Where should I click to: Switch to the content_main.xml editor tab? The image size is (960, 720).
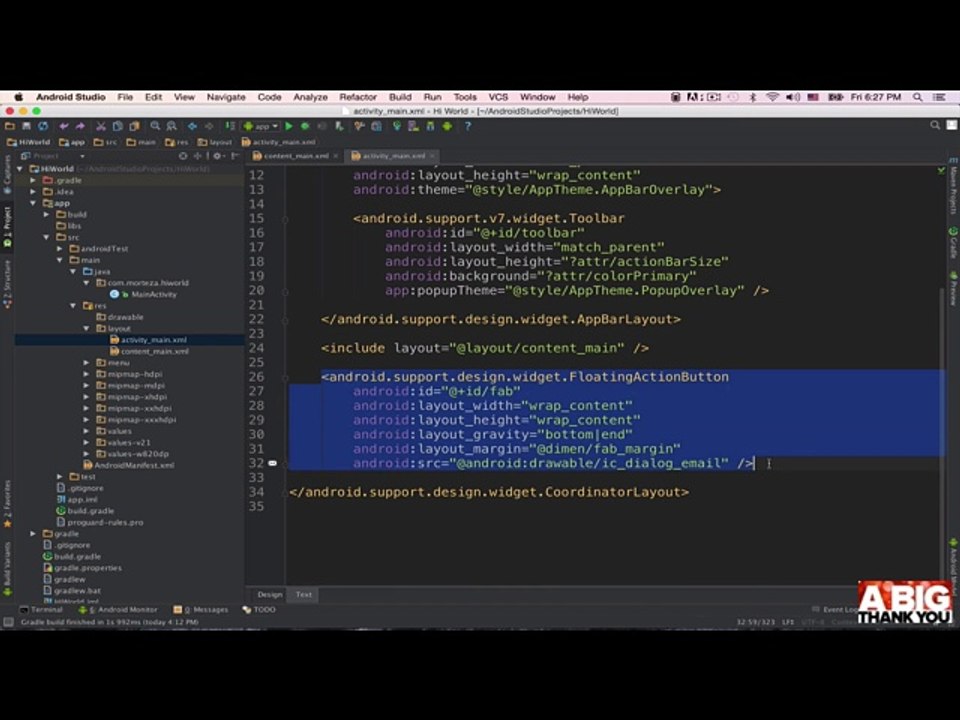(295, 156)
